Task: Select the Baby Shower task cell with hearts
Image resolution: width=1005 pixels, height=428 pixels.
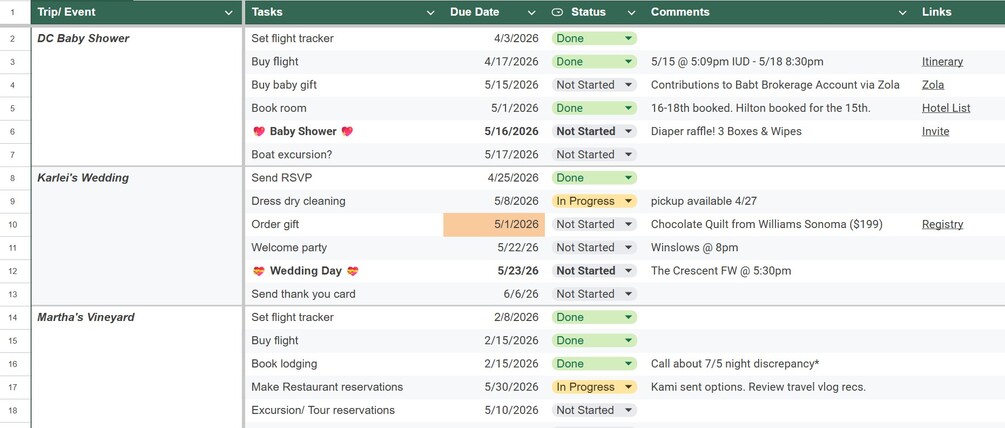Action: (x=344, y=131)
